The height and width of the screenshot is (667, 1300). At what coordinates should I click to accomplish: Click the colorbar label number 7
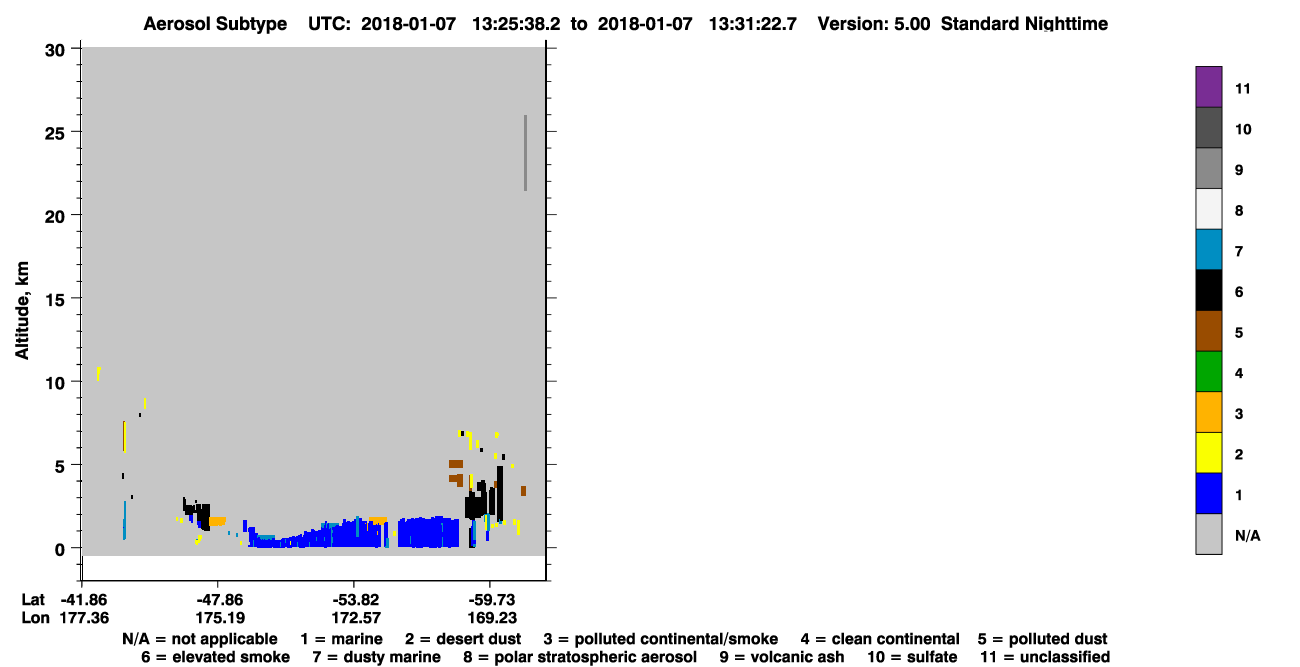coord(1239,251)
